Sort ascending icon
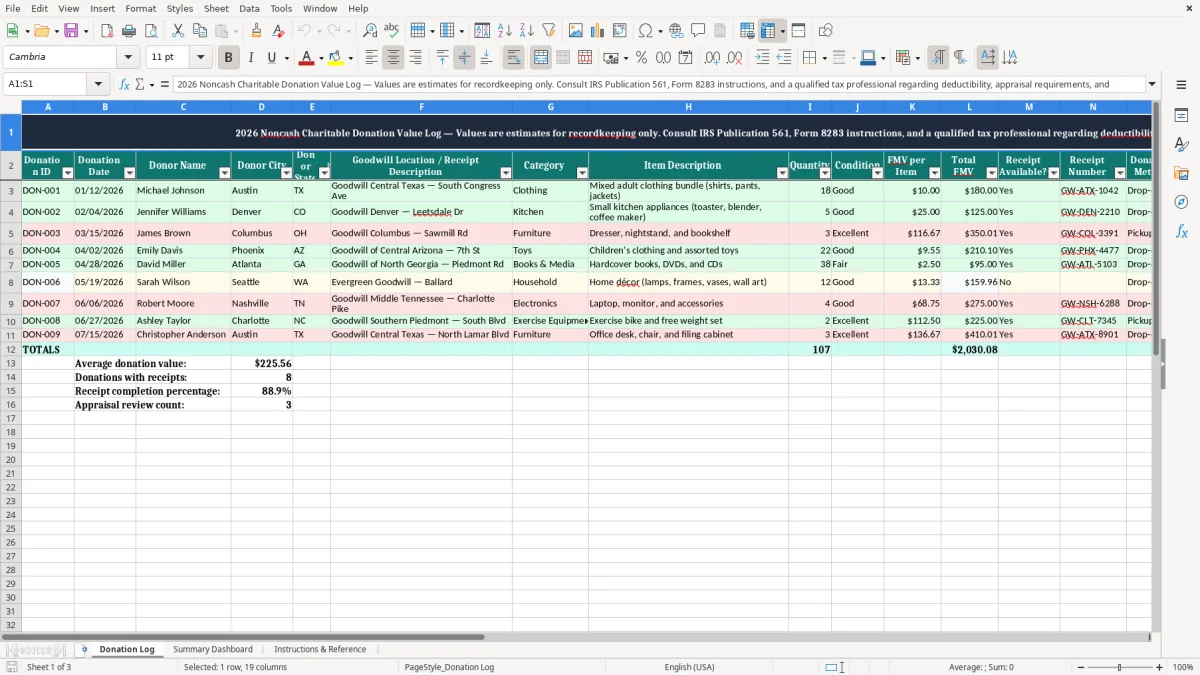 (505, 31)
